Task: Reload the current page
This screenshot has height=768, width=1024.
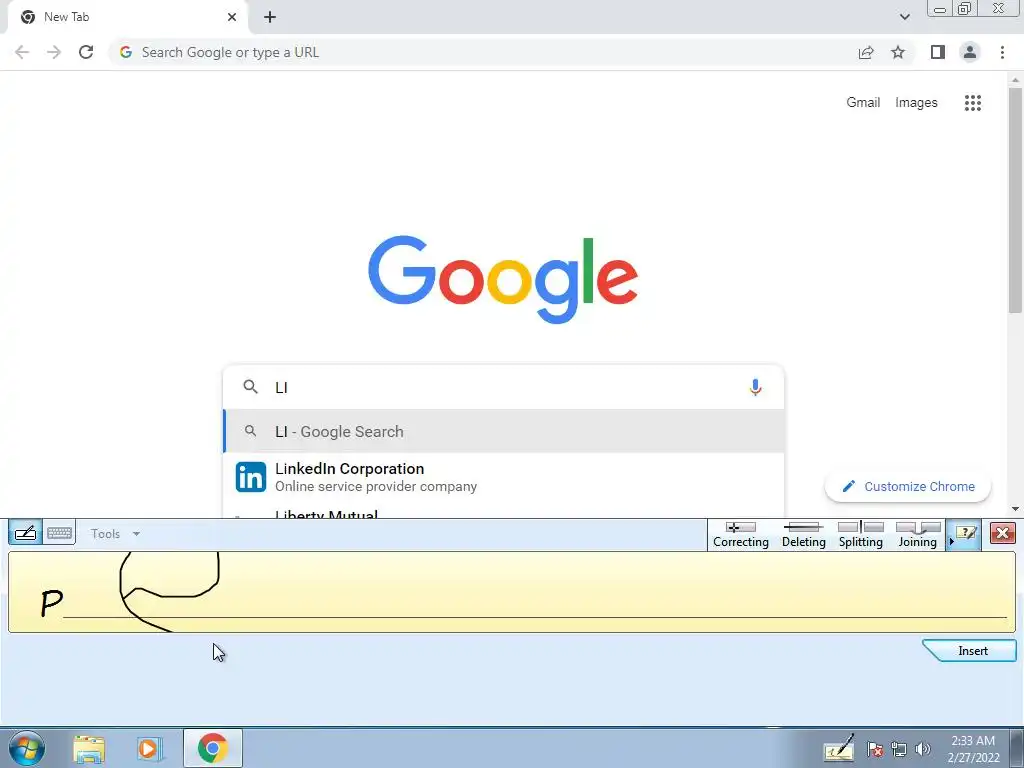Action: (86, 52)
